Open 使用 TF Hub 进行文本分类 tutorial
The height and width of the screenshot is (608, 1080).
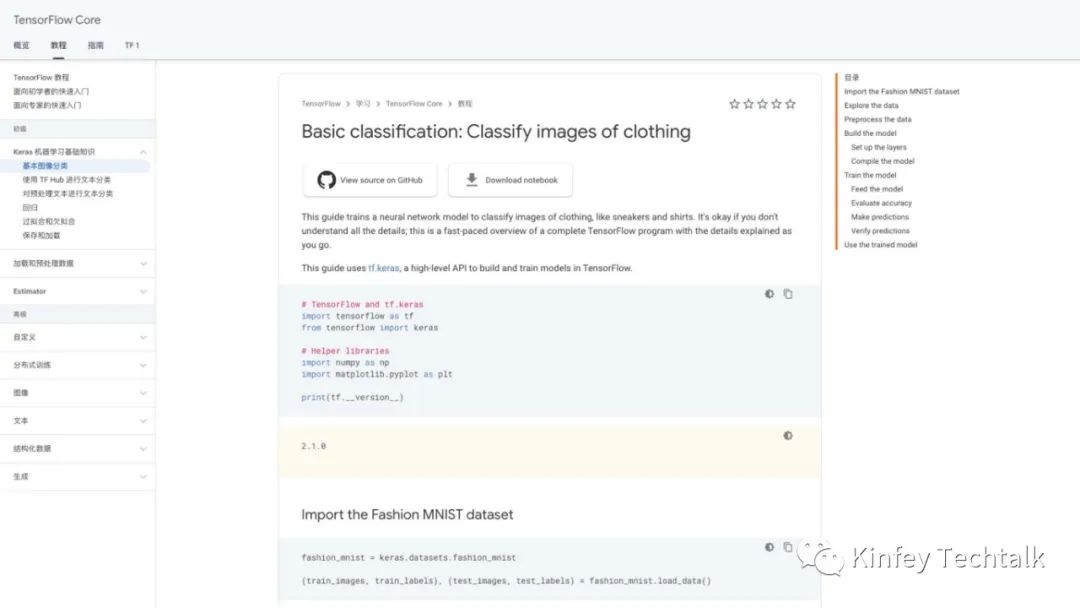point(67,180)
